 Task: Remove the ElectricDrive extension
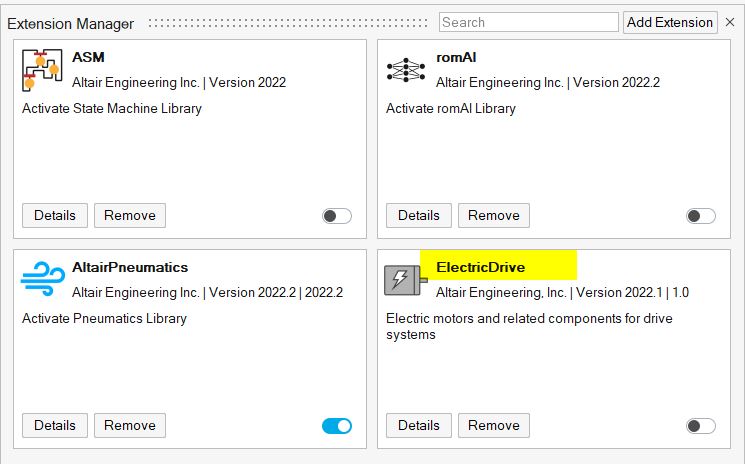tap(494, 425)
